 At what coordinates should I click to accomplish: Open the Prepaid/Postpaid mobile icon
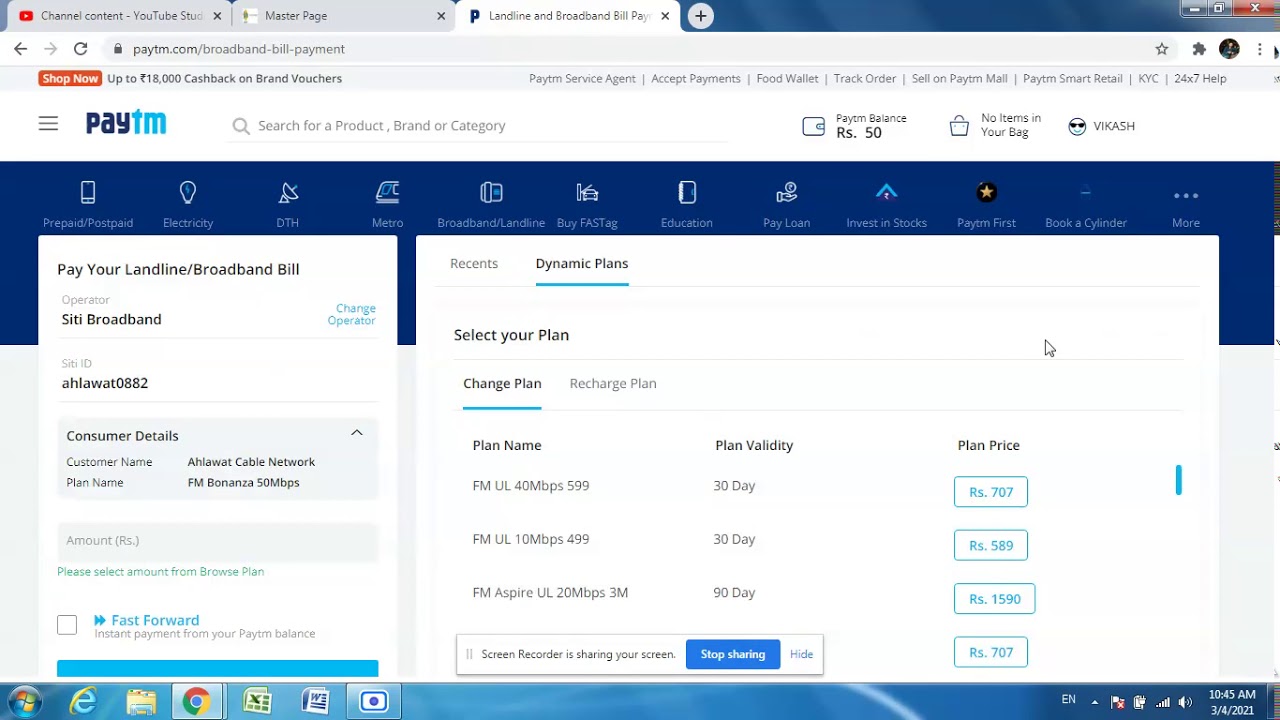(88, 192)
